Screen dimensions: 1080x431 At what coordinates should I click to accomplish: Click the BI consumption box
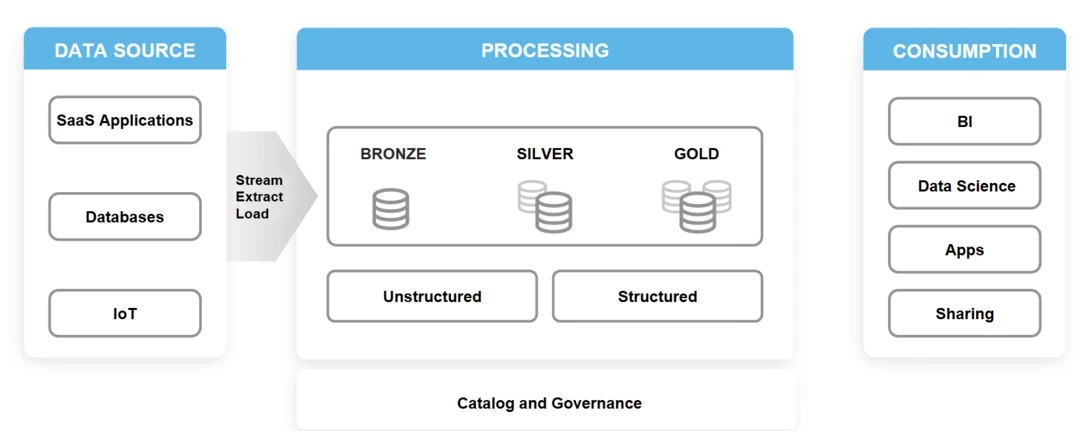pyautogui.click(x=964, y=122)
